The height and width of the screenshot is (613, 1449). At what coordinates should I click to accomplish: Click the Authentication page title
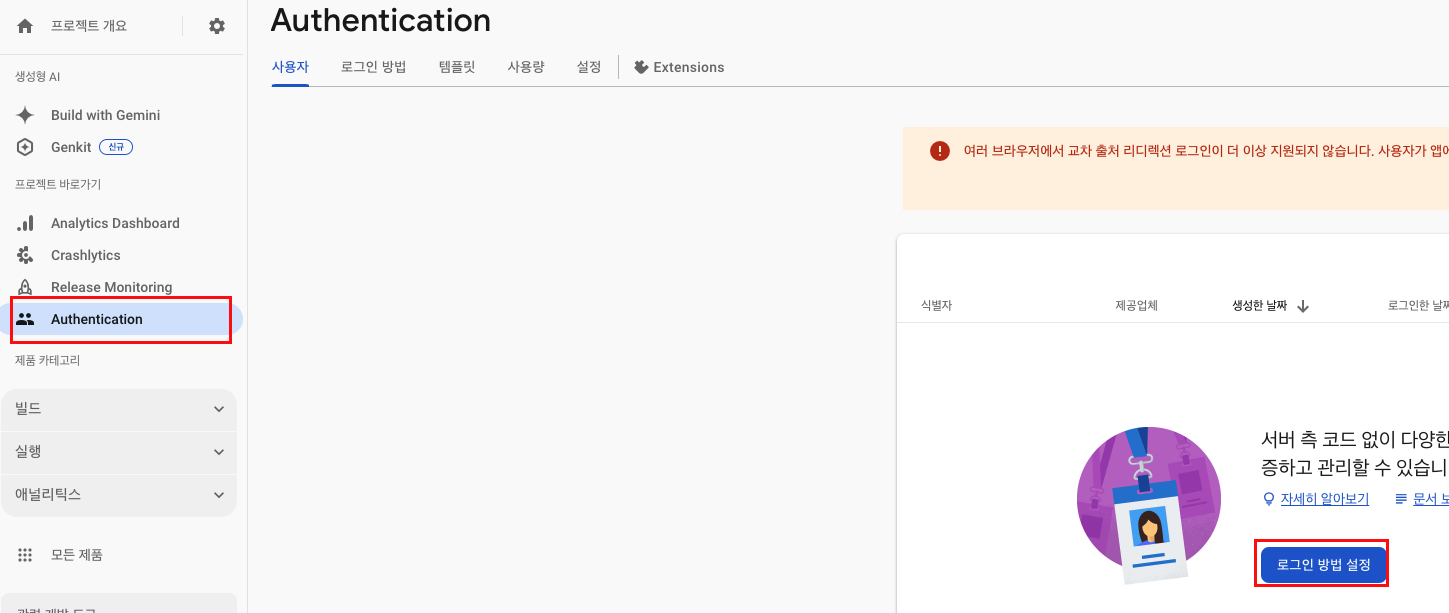(381, 19)
